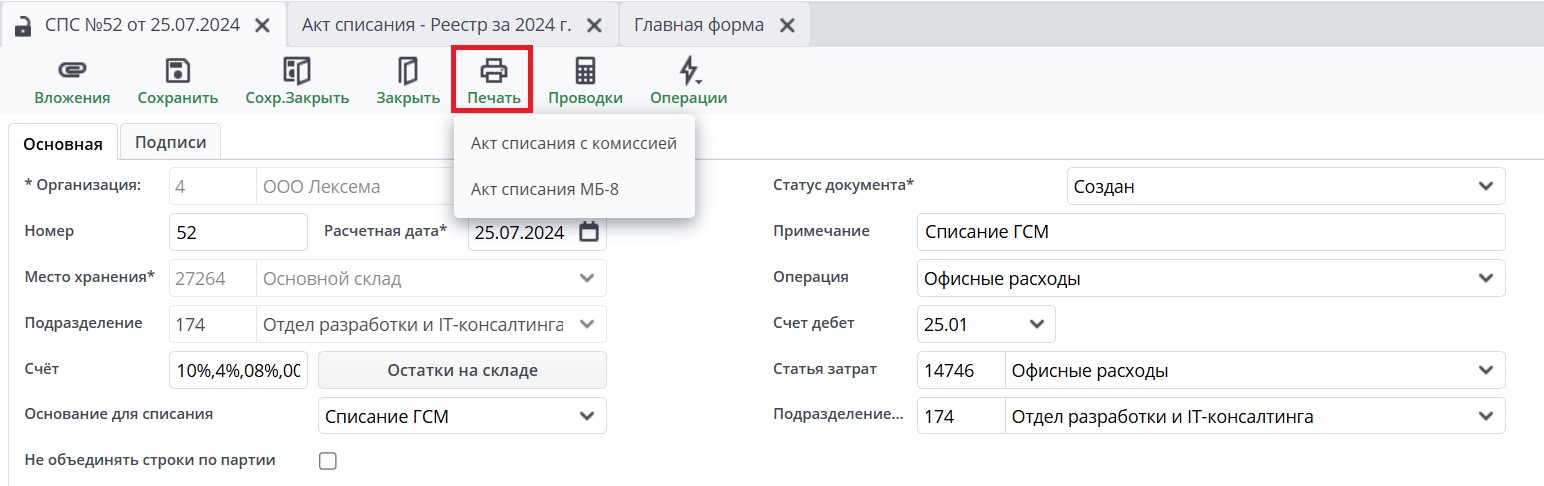
Task: Click the Закрыть door icon
Action: (x=408, y=71)
